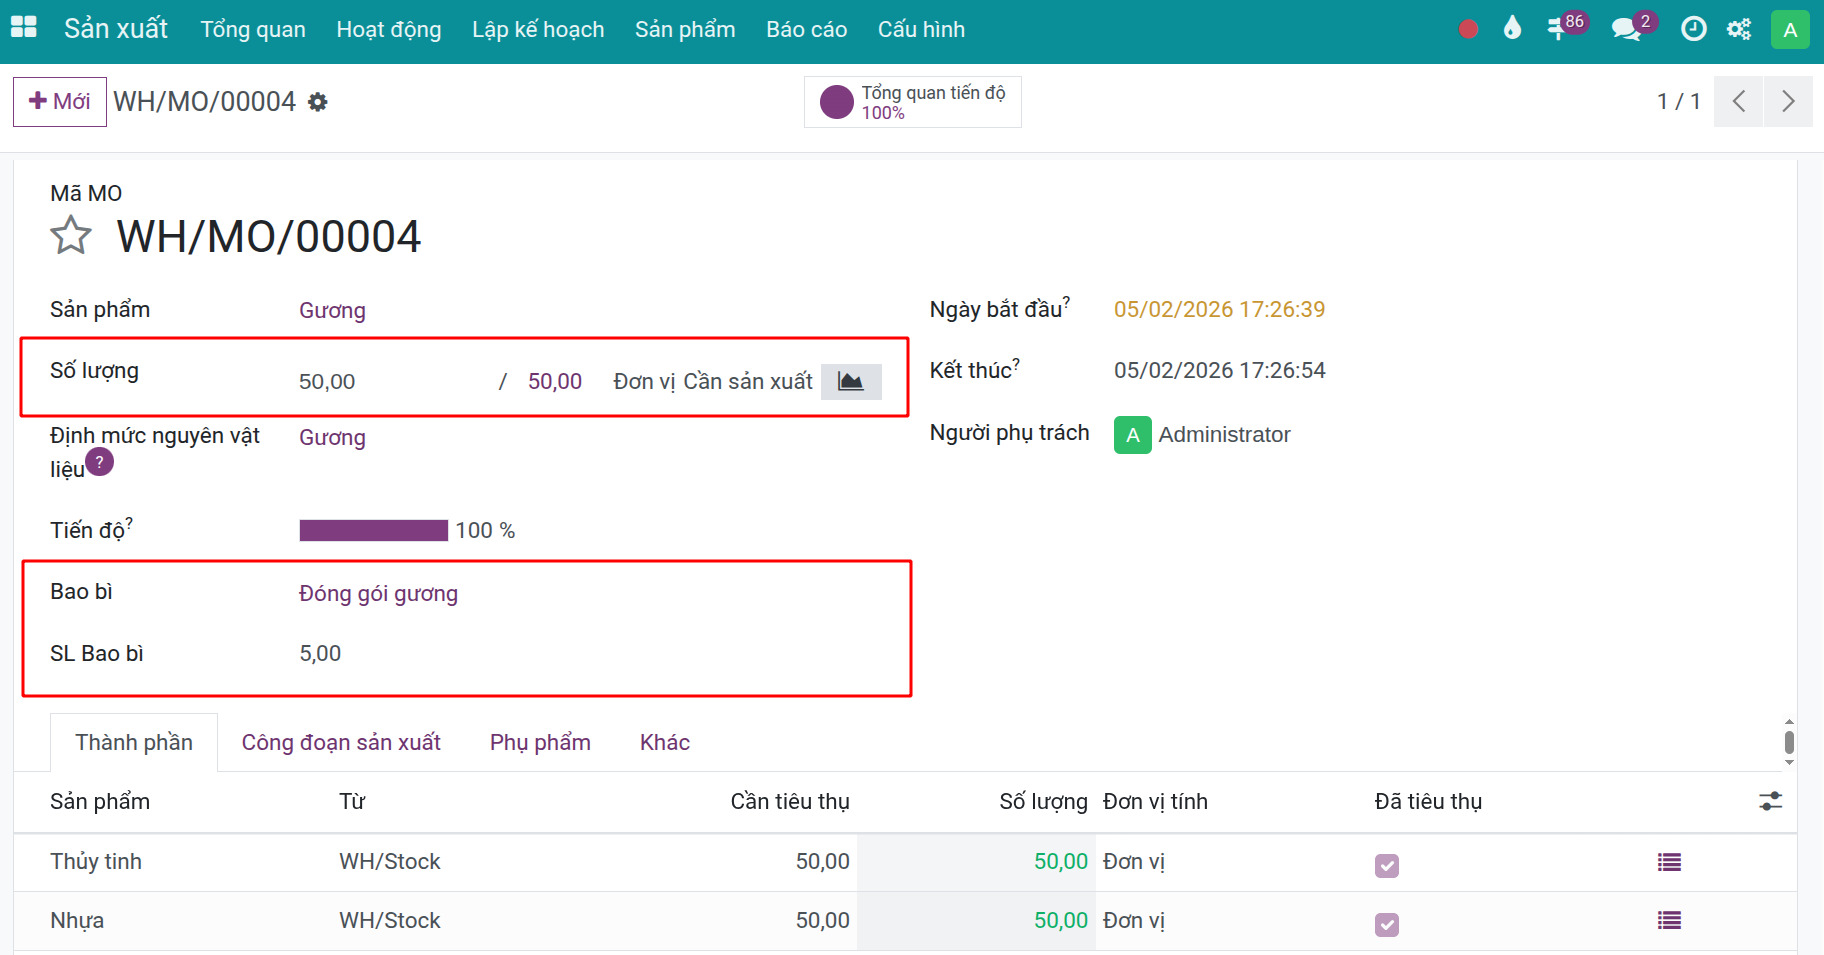Image resolution: width=1824 pixels, height=955 pixels.
Task: Open details list icon for Thủy tinh row
Action: pos(1668,862)
